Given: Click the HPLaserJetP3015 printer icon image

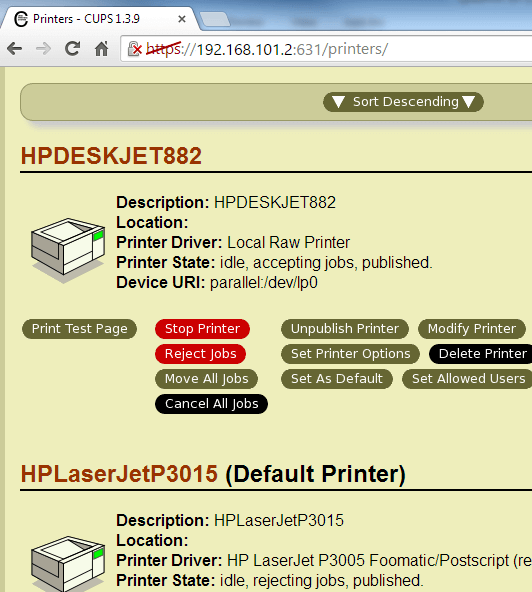Looking at the screenshot, I should point(68,564).
